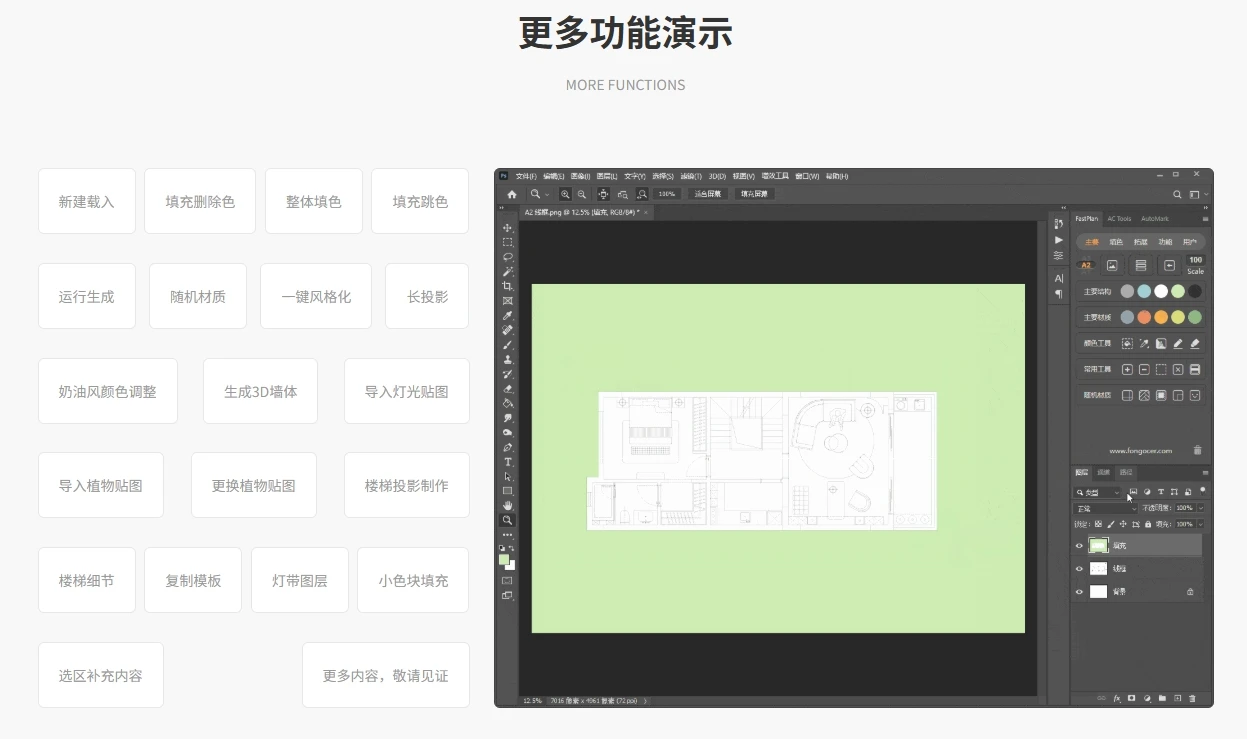Select the Move tool in Photoshop toolbar
The height and width of the screenshot is (739, 1247).
pyautogui.click(x=508, y=228)
